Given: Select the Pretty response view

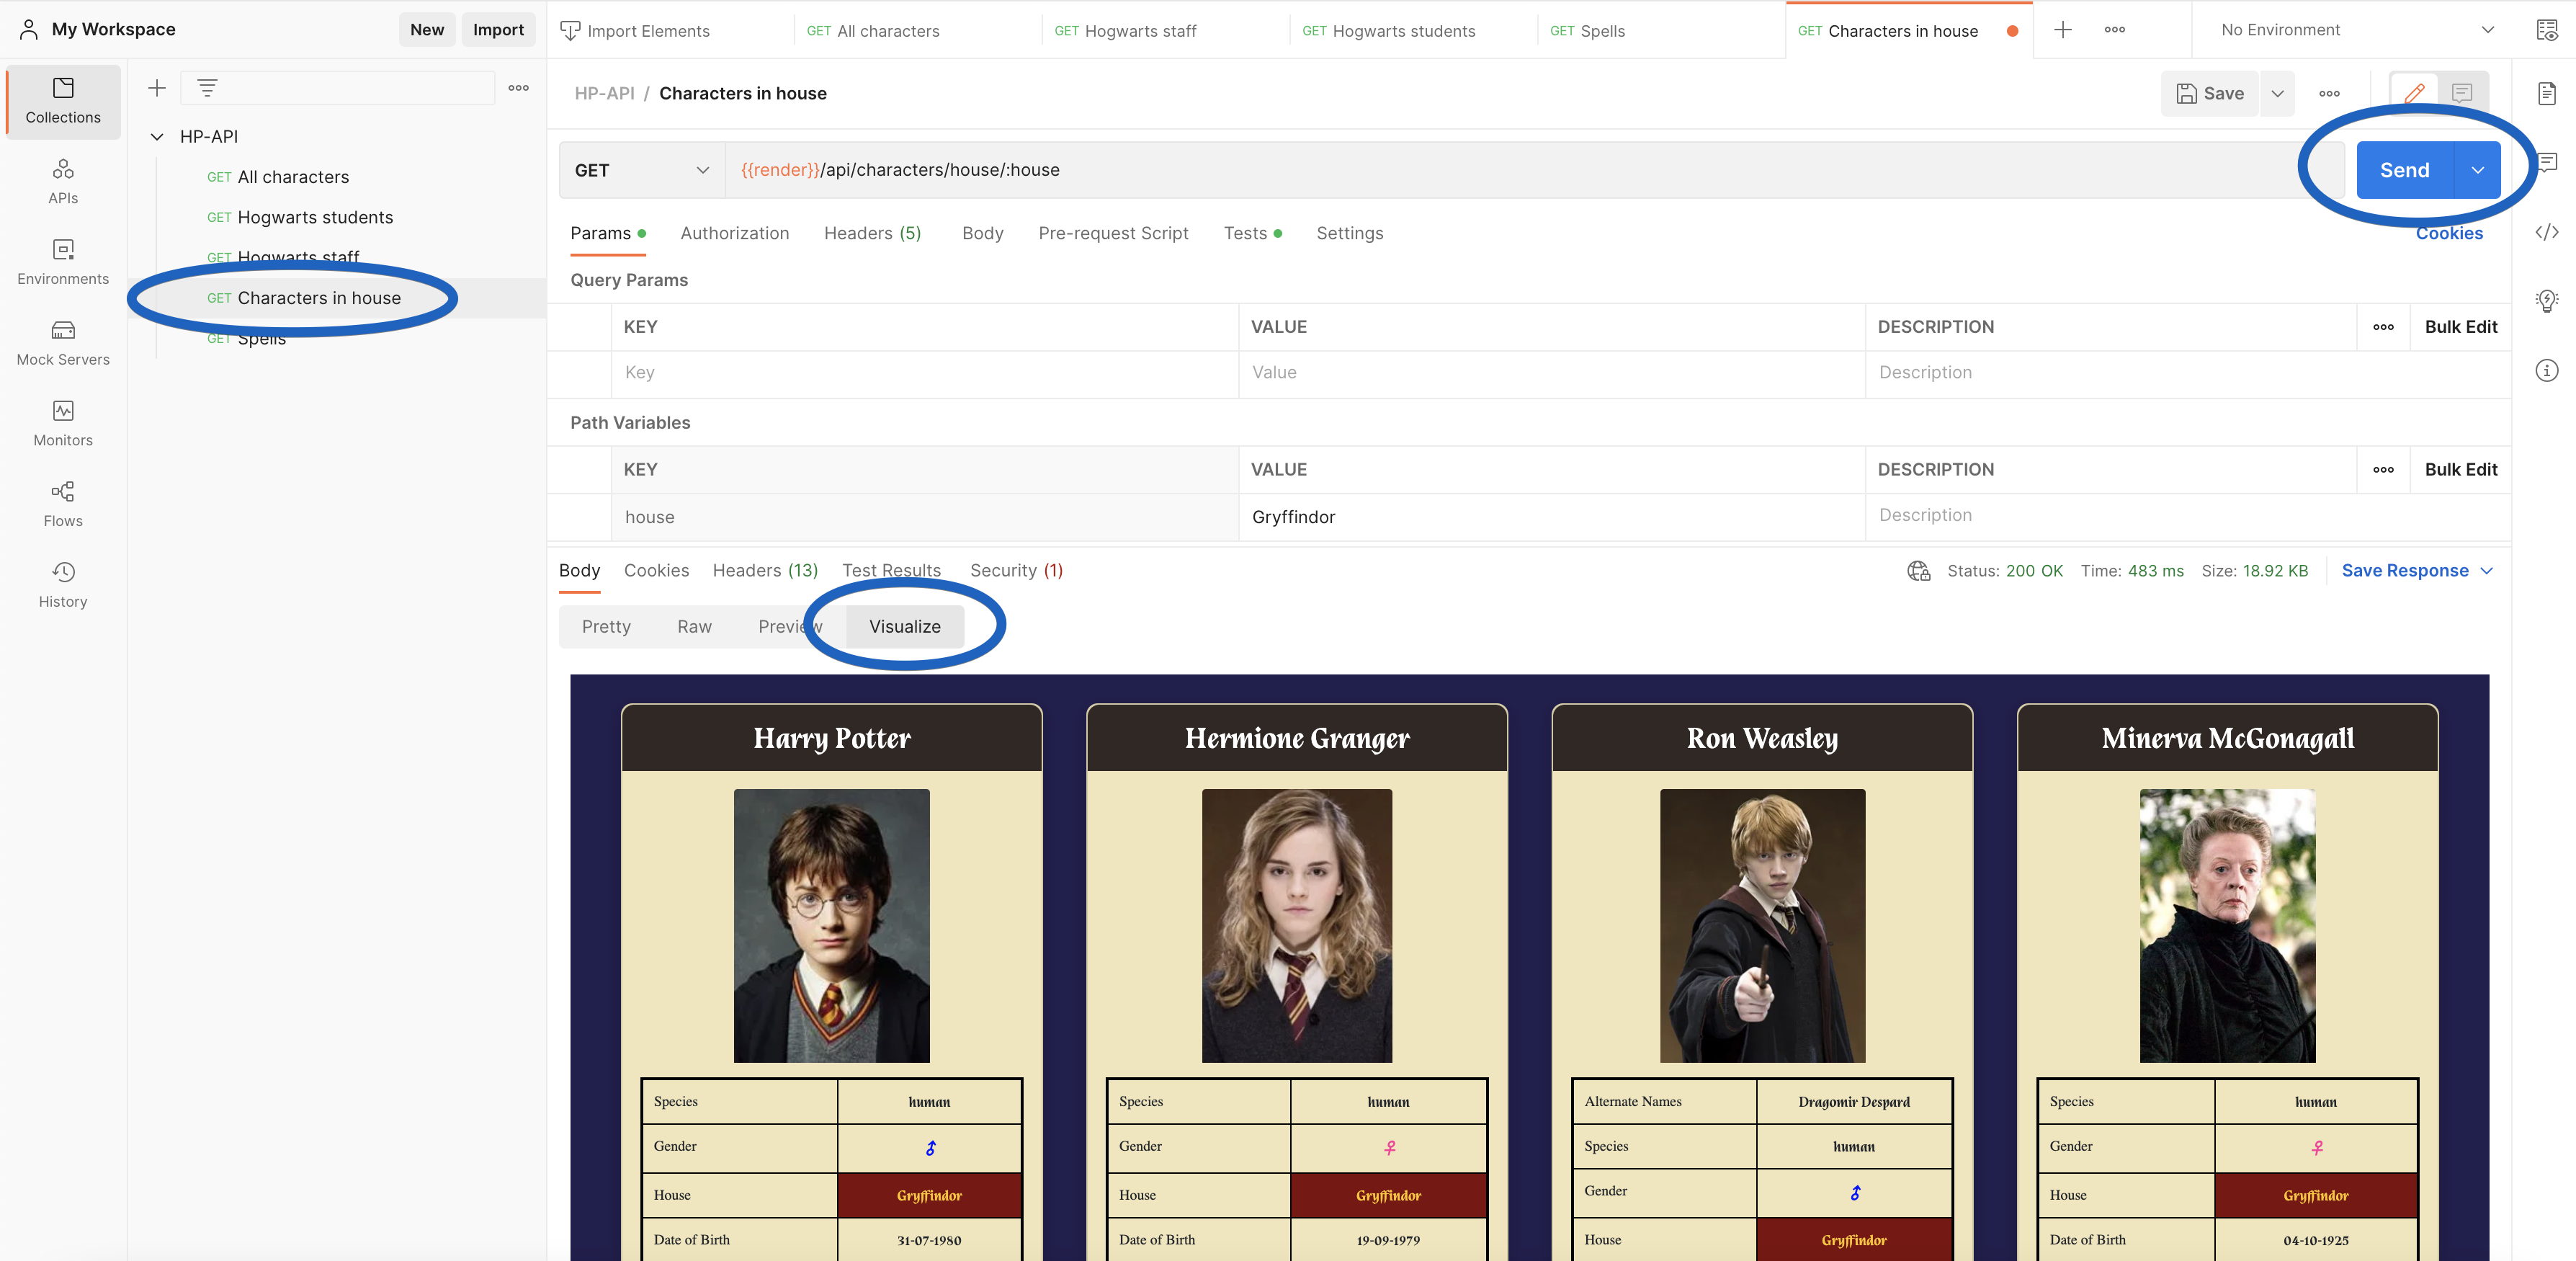Looking at the screenshot, I should (x=606, y=627).
